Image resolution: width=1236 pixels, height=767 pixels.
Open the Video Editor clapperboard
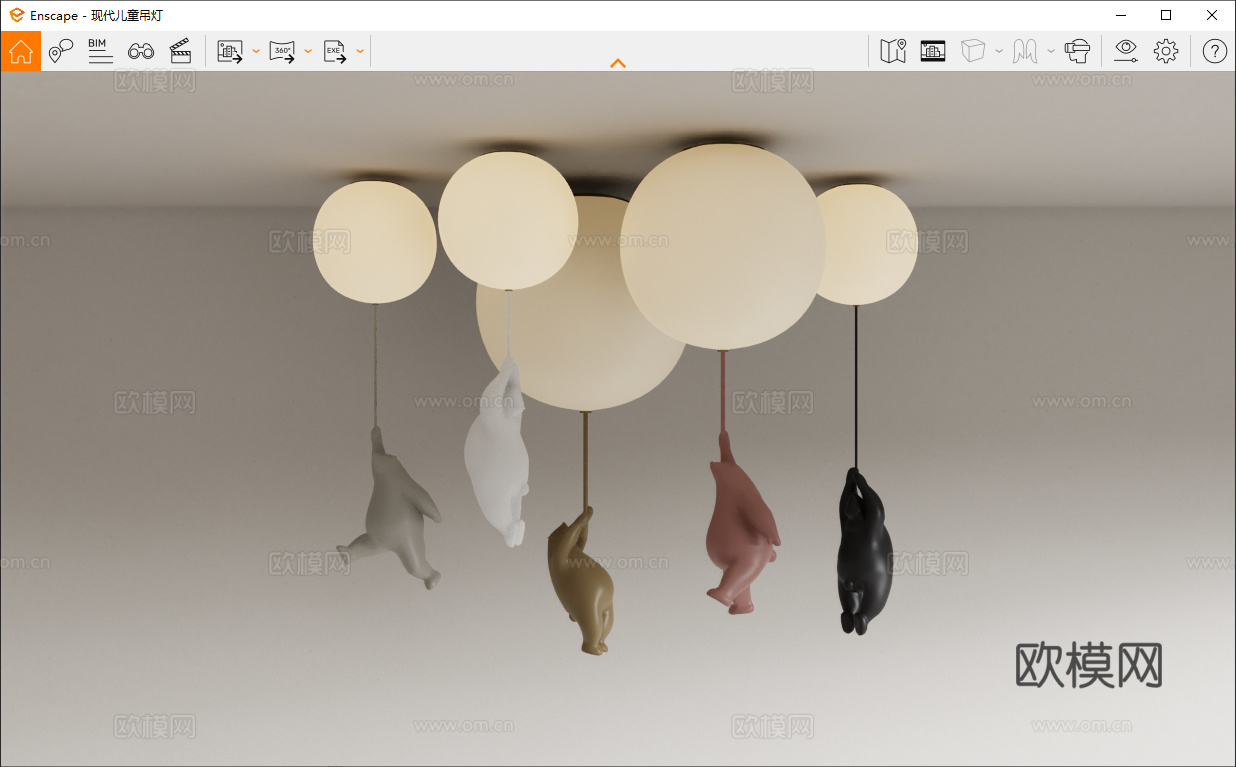click(181, 51)
